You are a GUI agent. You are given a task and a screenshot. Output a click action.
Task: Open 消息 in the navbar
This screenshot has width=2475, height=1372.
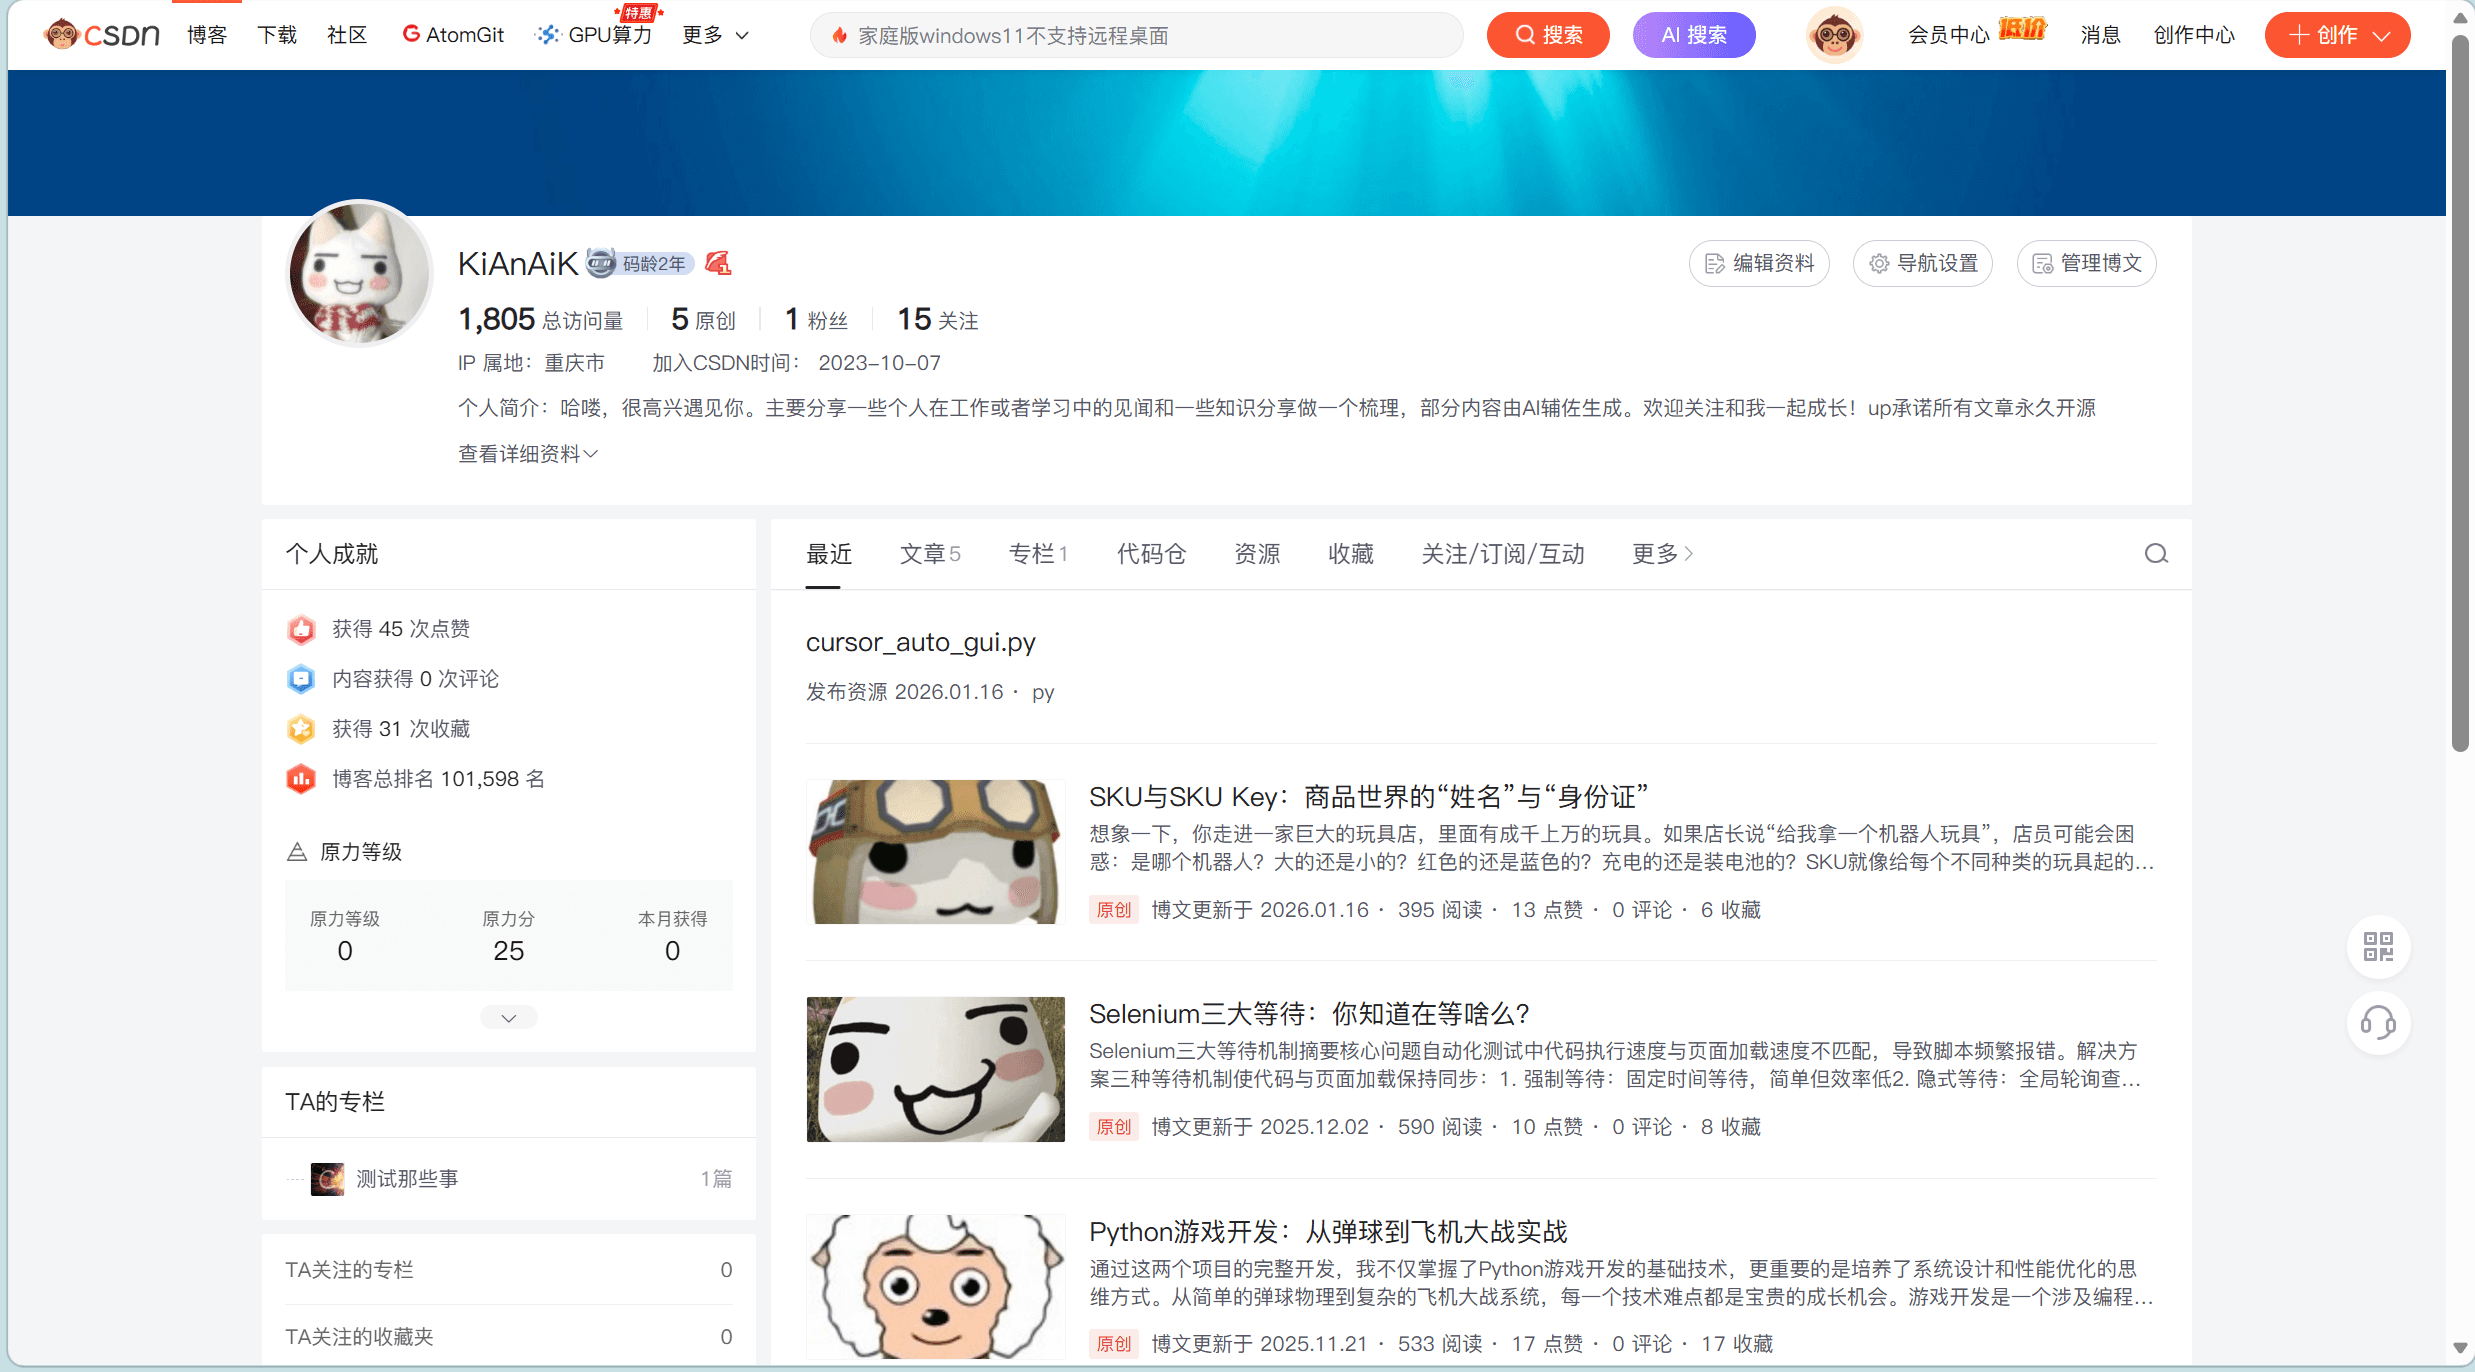click(x=2100, y=35)
